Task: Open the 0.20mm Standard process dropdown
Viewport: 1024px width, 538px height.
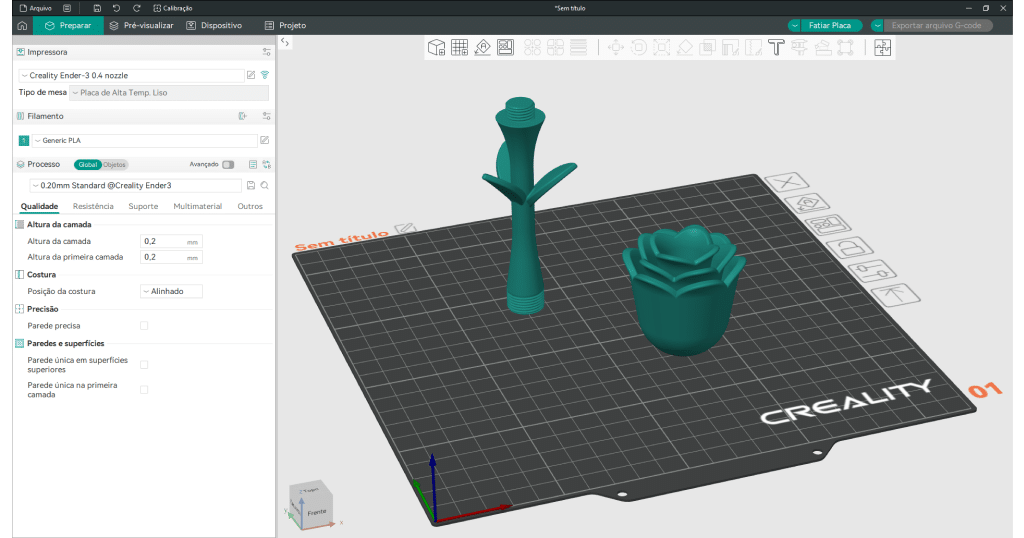Action: 135,185
